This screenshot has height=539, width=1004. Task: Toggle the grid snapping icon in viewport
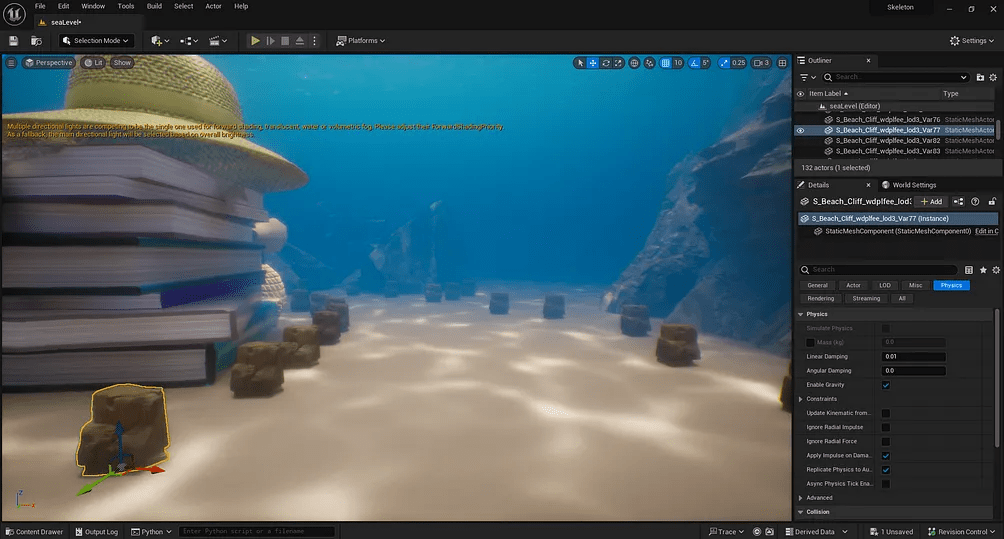(665, 63)
